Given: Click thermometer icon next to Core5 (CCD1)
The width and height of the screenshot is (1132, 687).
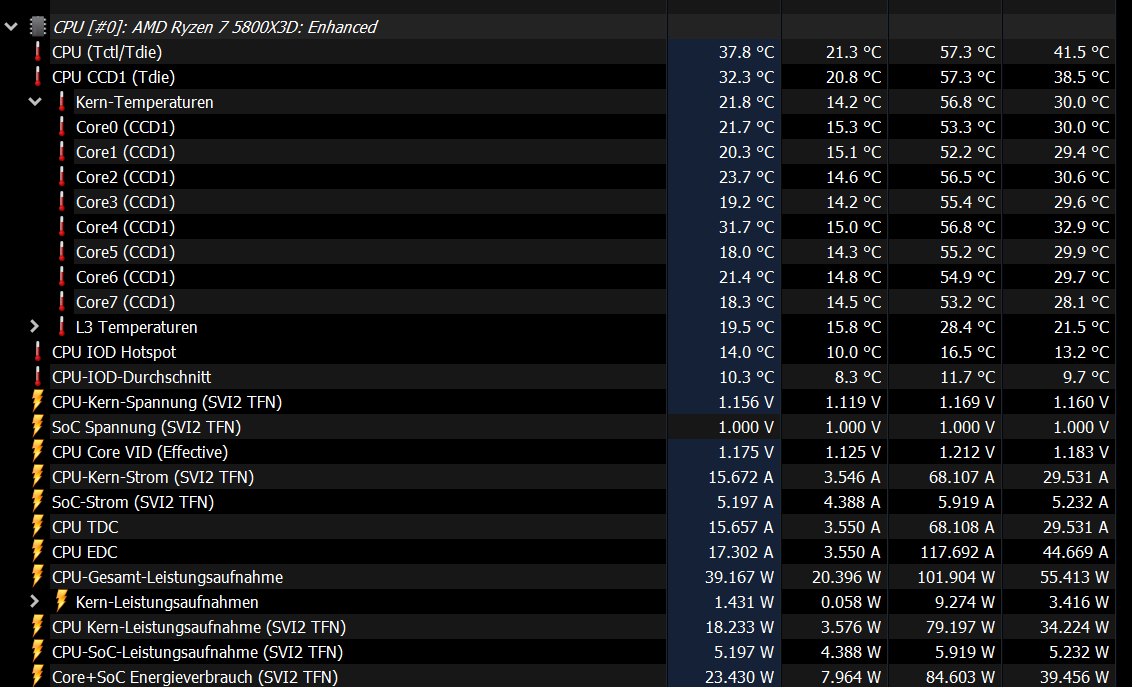Looking at the screenshot, I should 61,252.
